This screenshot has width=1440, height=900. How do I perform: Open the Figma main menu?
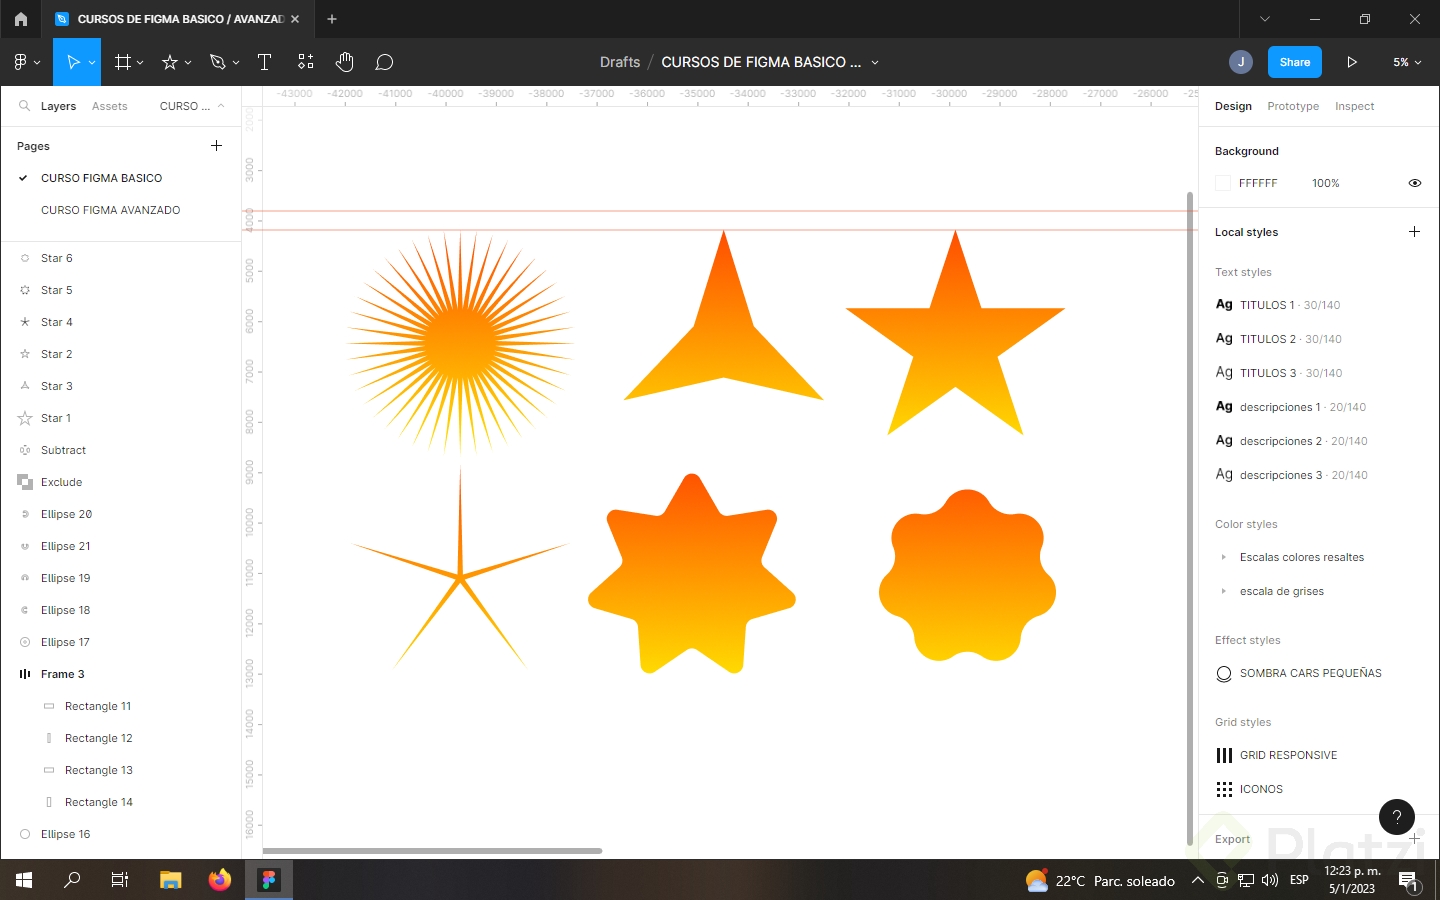pos(22,62)
